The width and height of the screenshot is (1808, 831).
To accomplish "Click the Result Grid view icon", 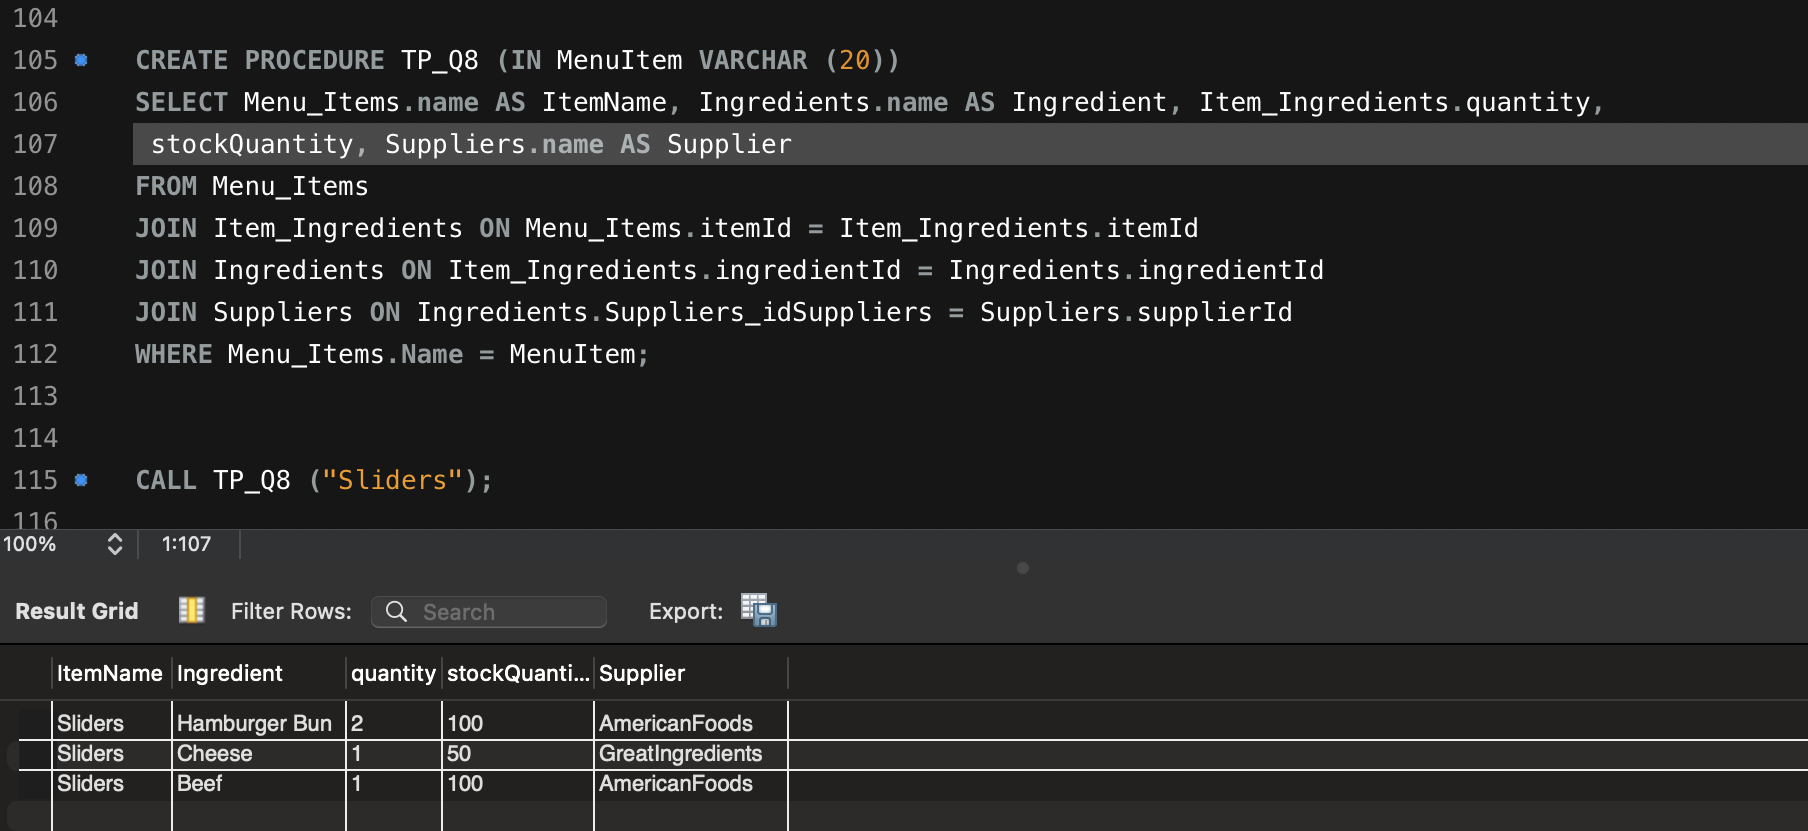I will click(191, 610).
